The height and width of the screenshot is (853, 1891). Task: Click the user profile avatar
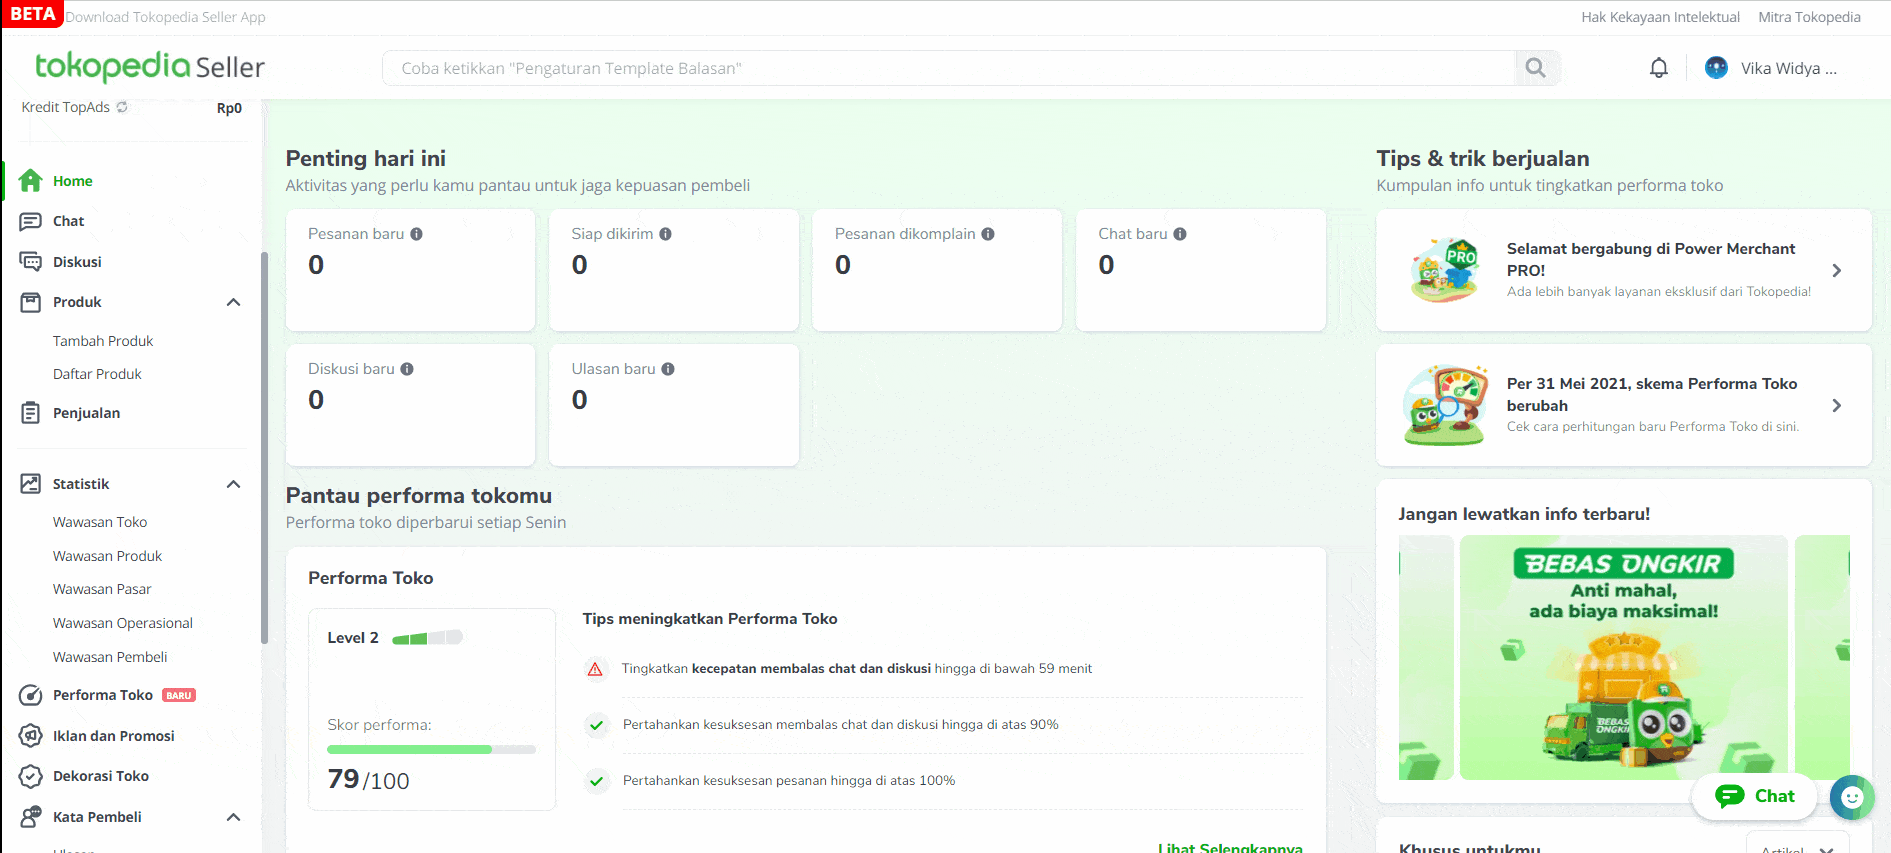(1716, 68)
